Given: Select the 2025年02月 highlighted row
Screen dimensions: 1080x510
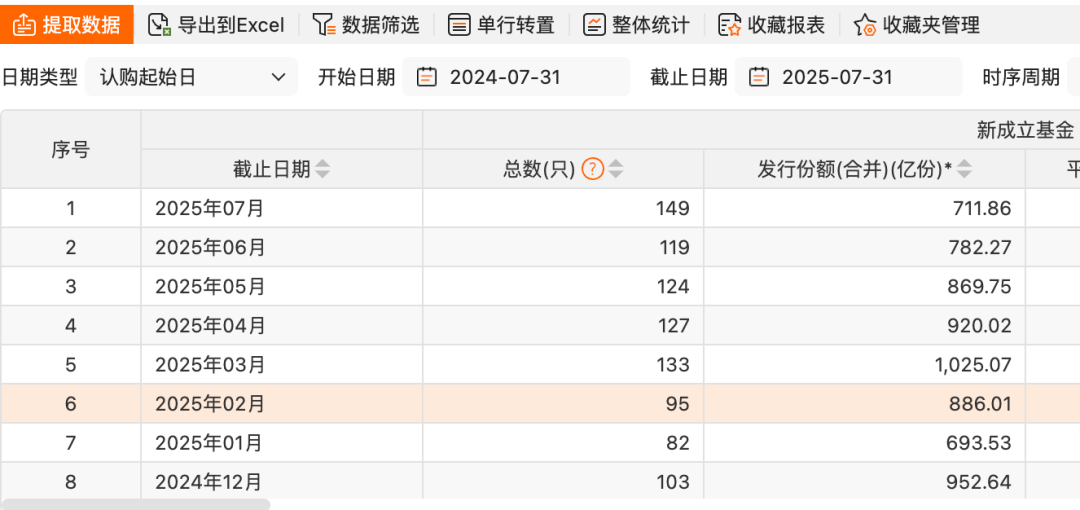Looking at the screenshot, I should point(540,404).
